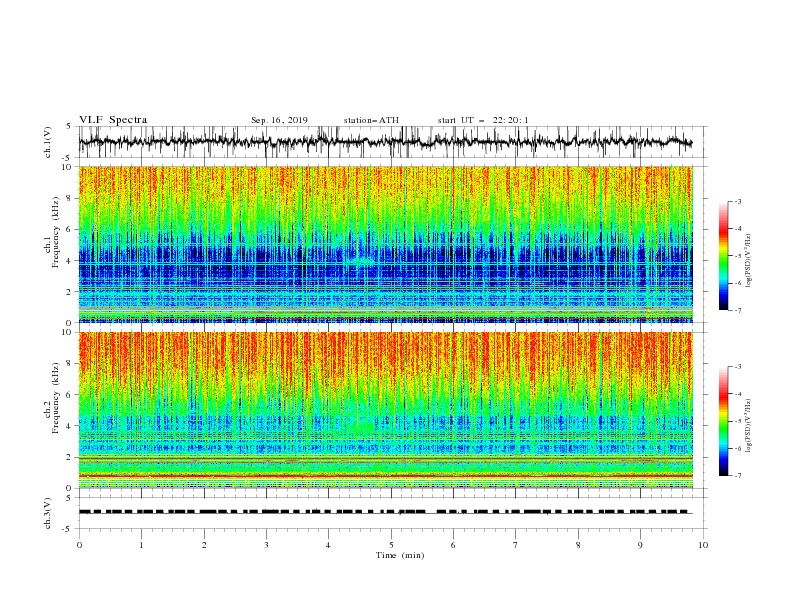Click the "9" tick on the time axis
792x612 pixels.
click(x=640, y=545)
